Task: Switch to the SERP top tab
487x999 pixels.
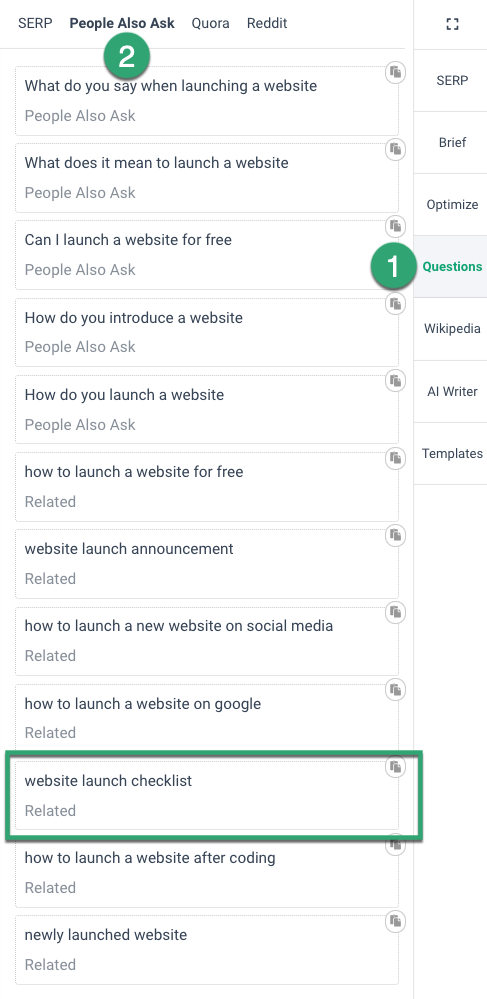Action: pyautogui.click(x=35, y=24)
